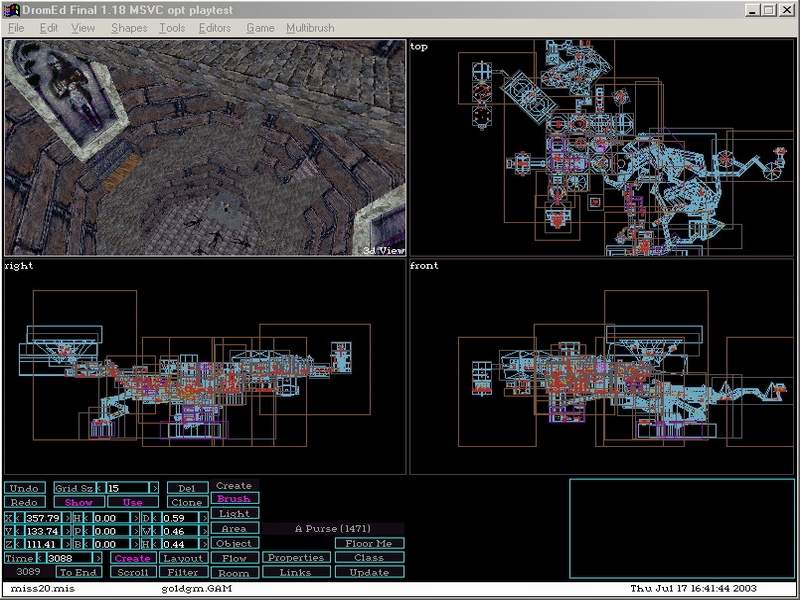
Task: Open object Properties
Action: click(296, 558)
